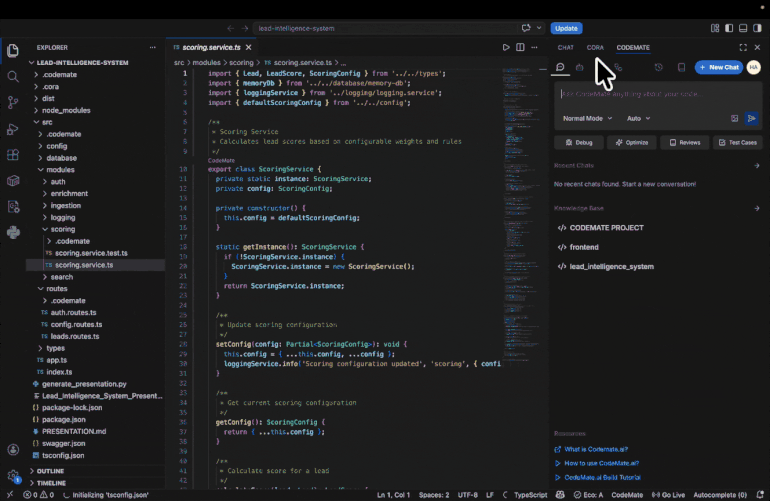This screenshot has height=501, width=770.
Task: Click the lead-intelligence-system command search box
Action: tap(385, 28)
